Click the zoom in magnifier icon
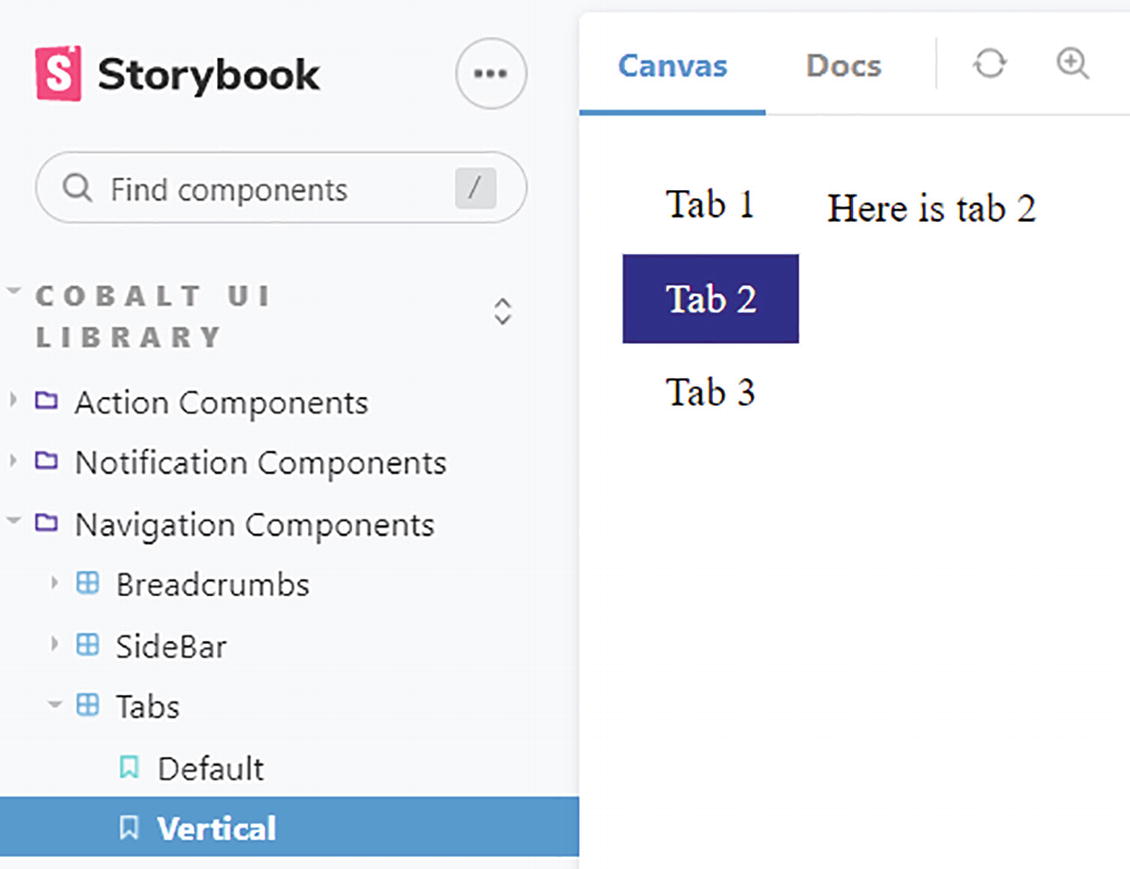 coord(1072,65)
